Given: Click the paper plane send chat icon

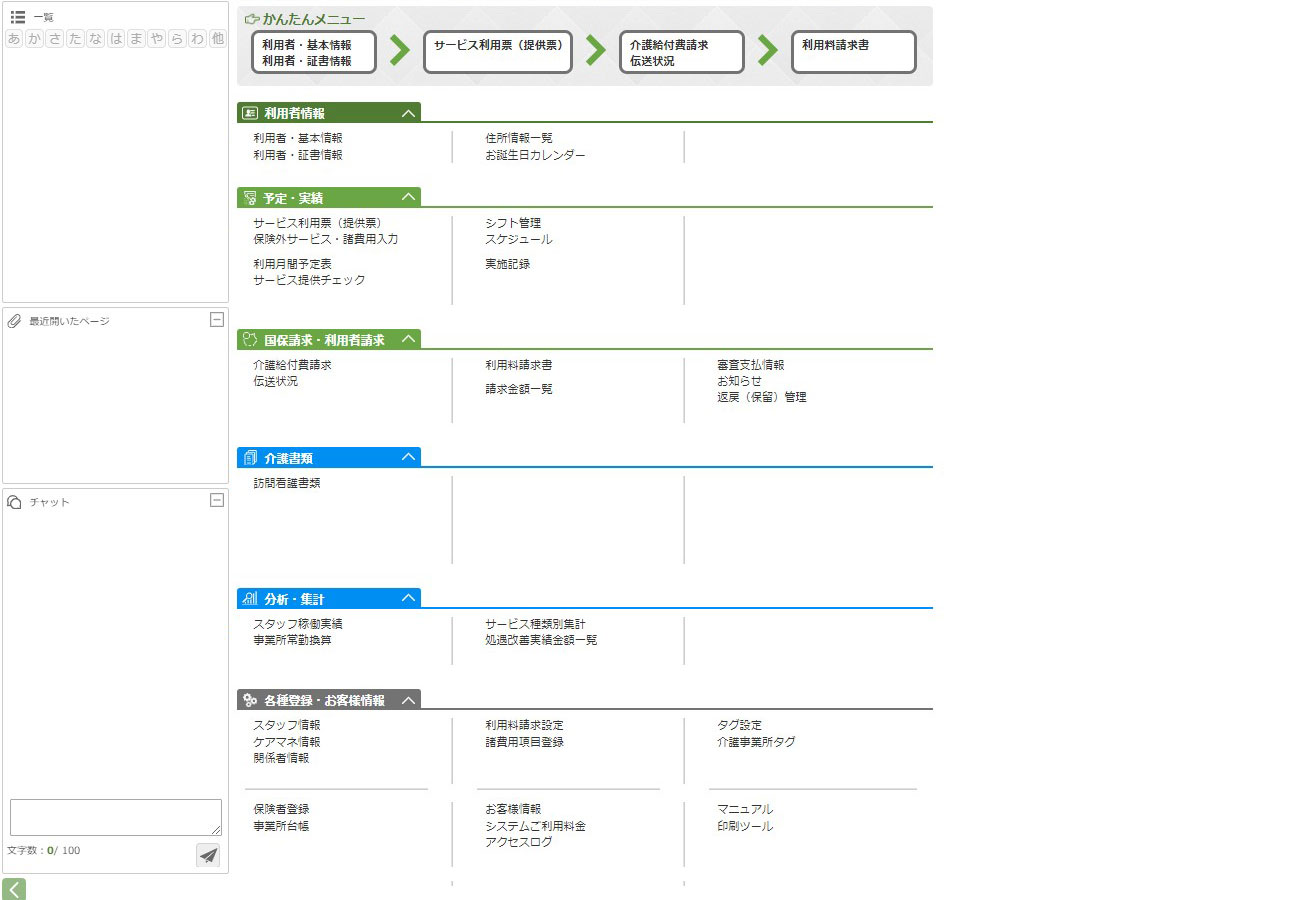Looking at the screenshot, I should point(208,855).
